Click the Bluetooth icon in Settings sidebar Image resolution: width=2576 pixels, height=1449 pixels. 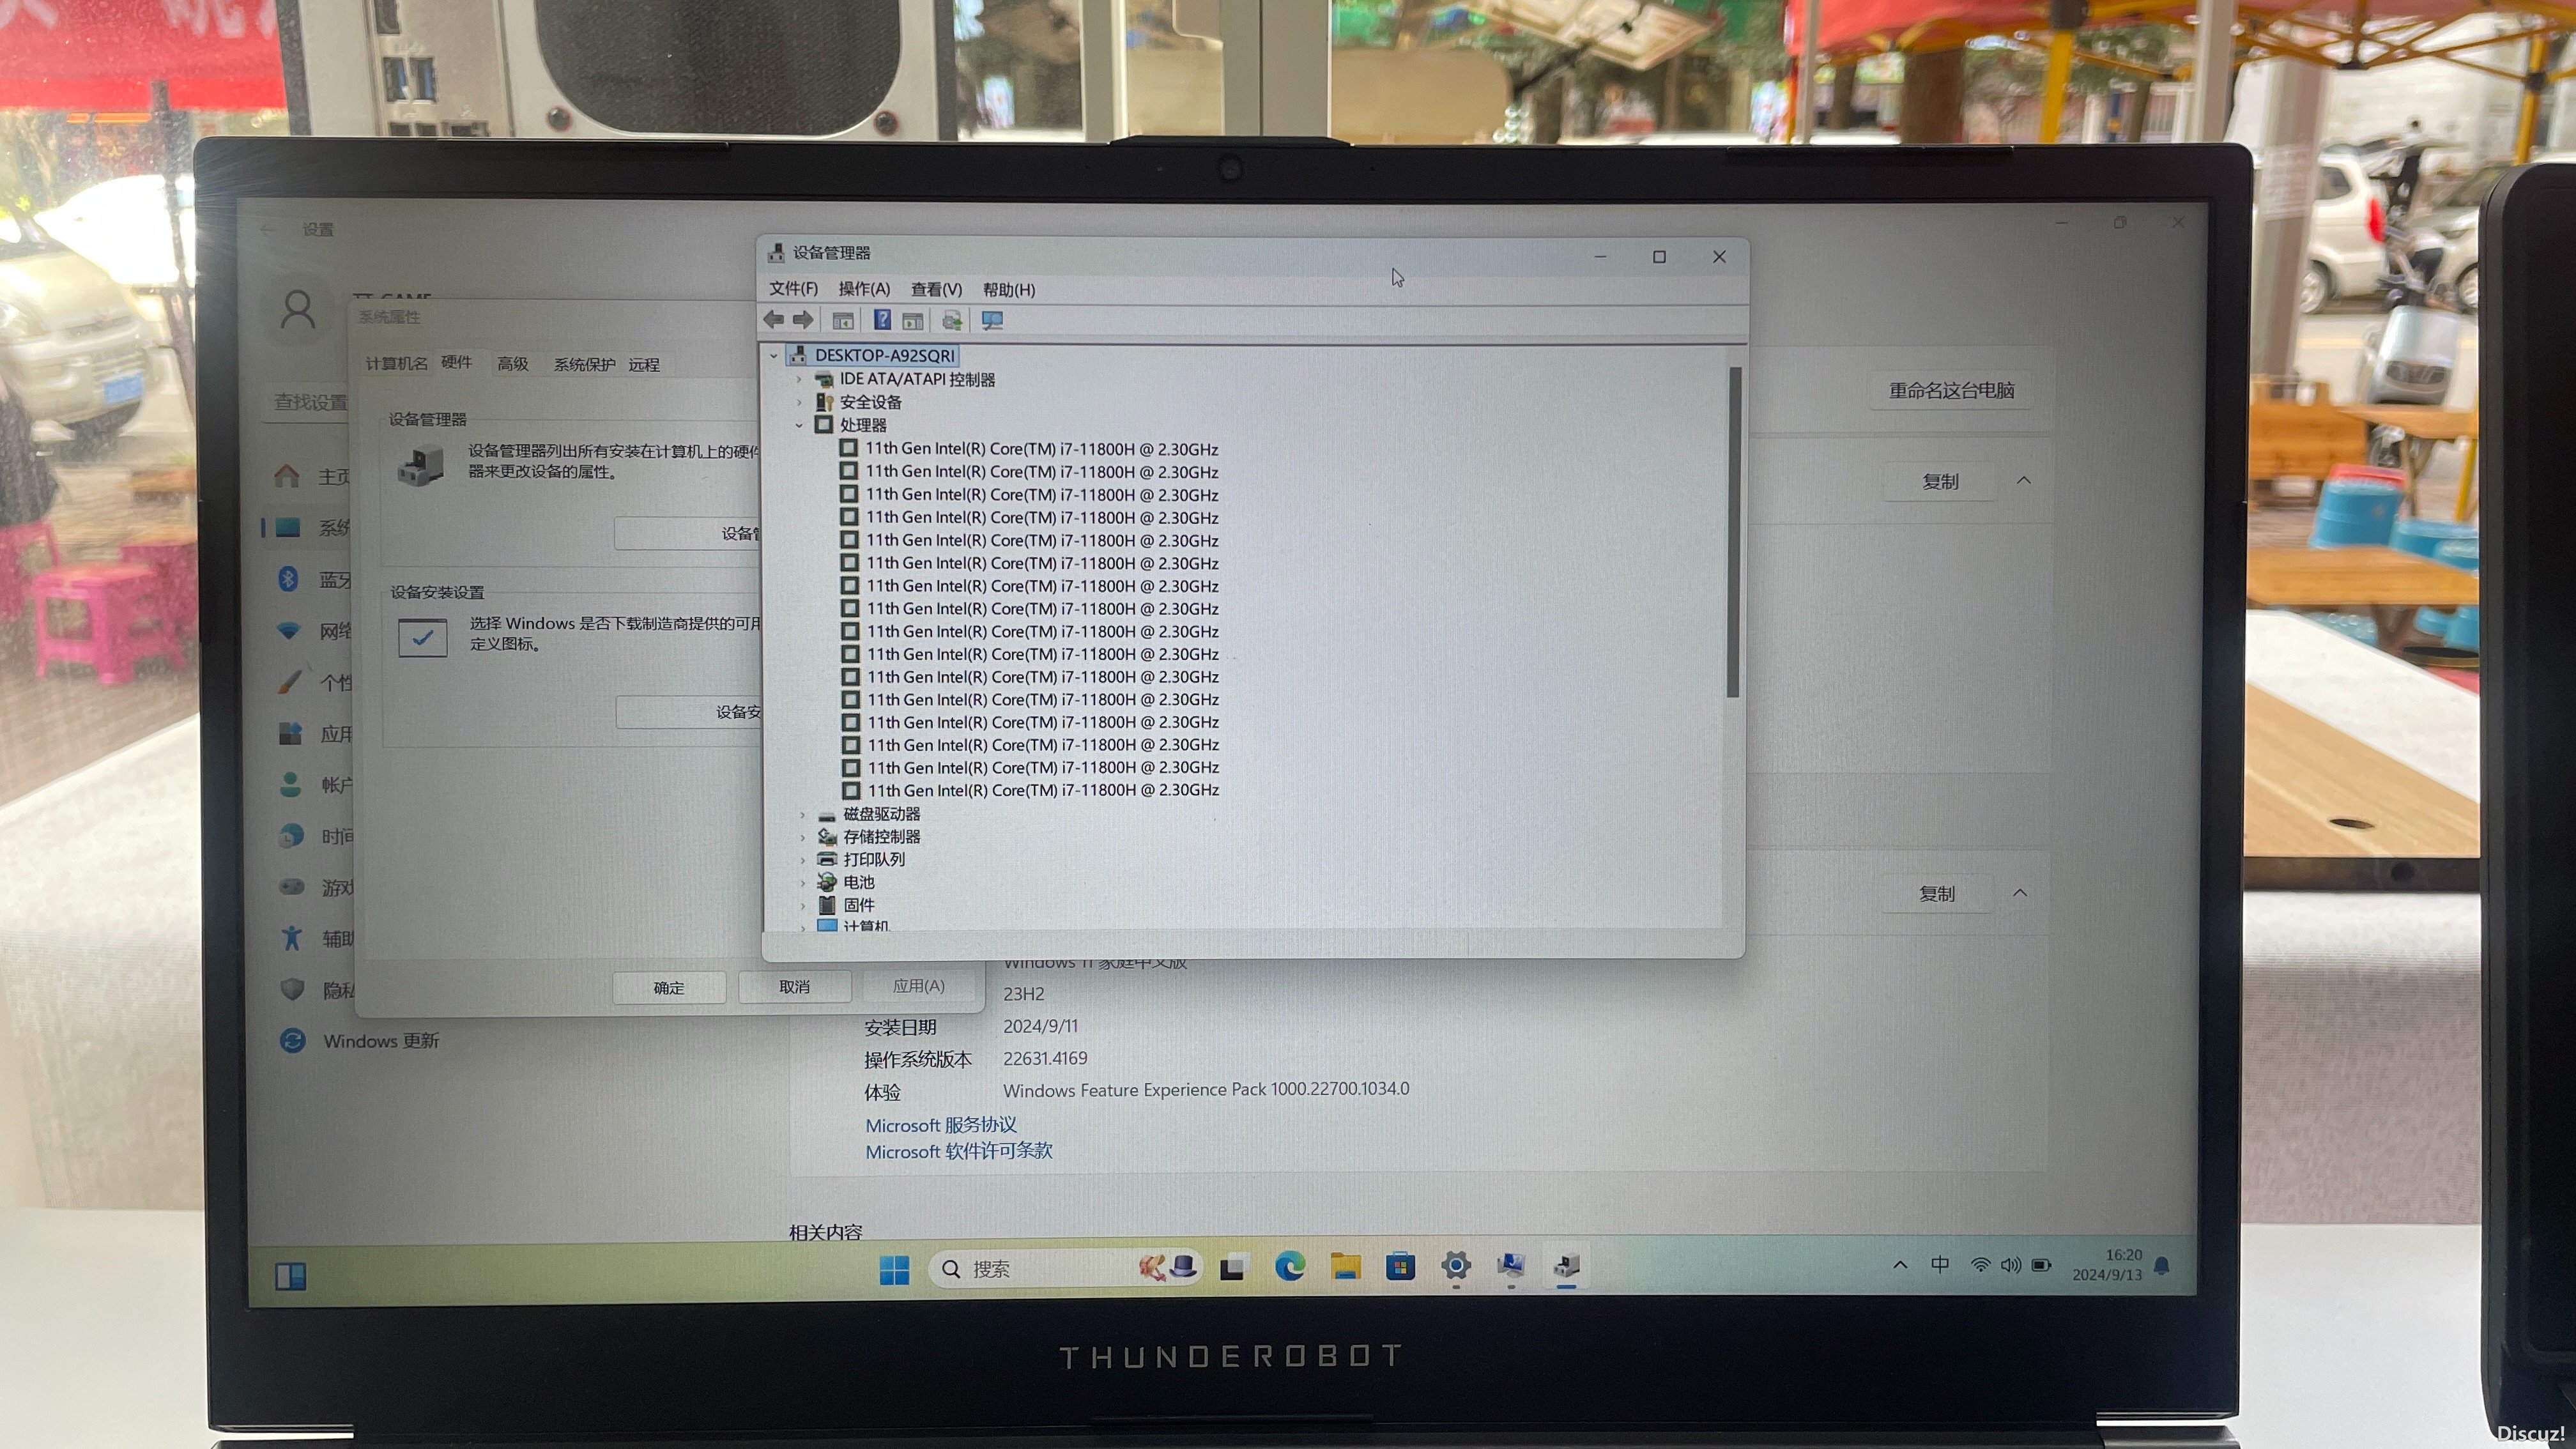tap(288, 578)
